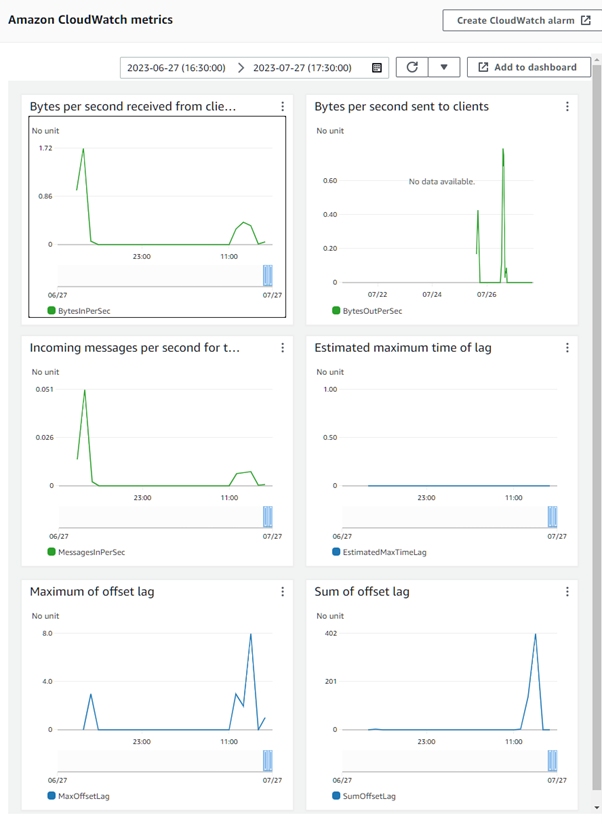602x824 pixels.
Task: Open options menu for Bytes per second sent widget
Action: [567, 107]
